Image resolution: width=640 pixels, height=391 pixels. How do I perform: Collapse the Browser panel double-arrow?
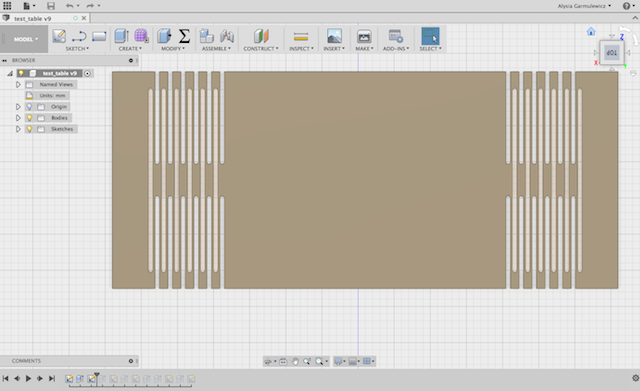click(4, 60)
